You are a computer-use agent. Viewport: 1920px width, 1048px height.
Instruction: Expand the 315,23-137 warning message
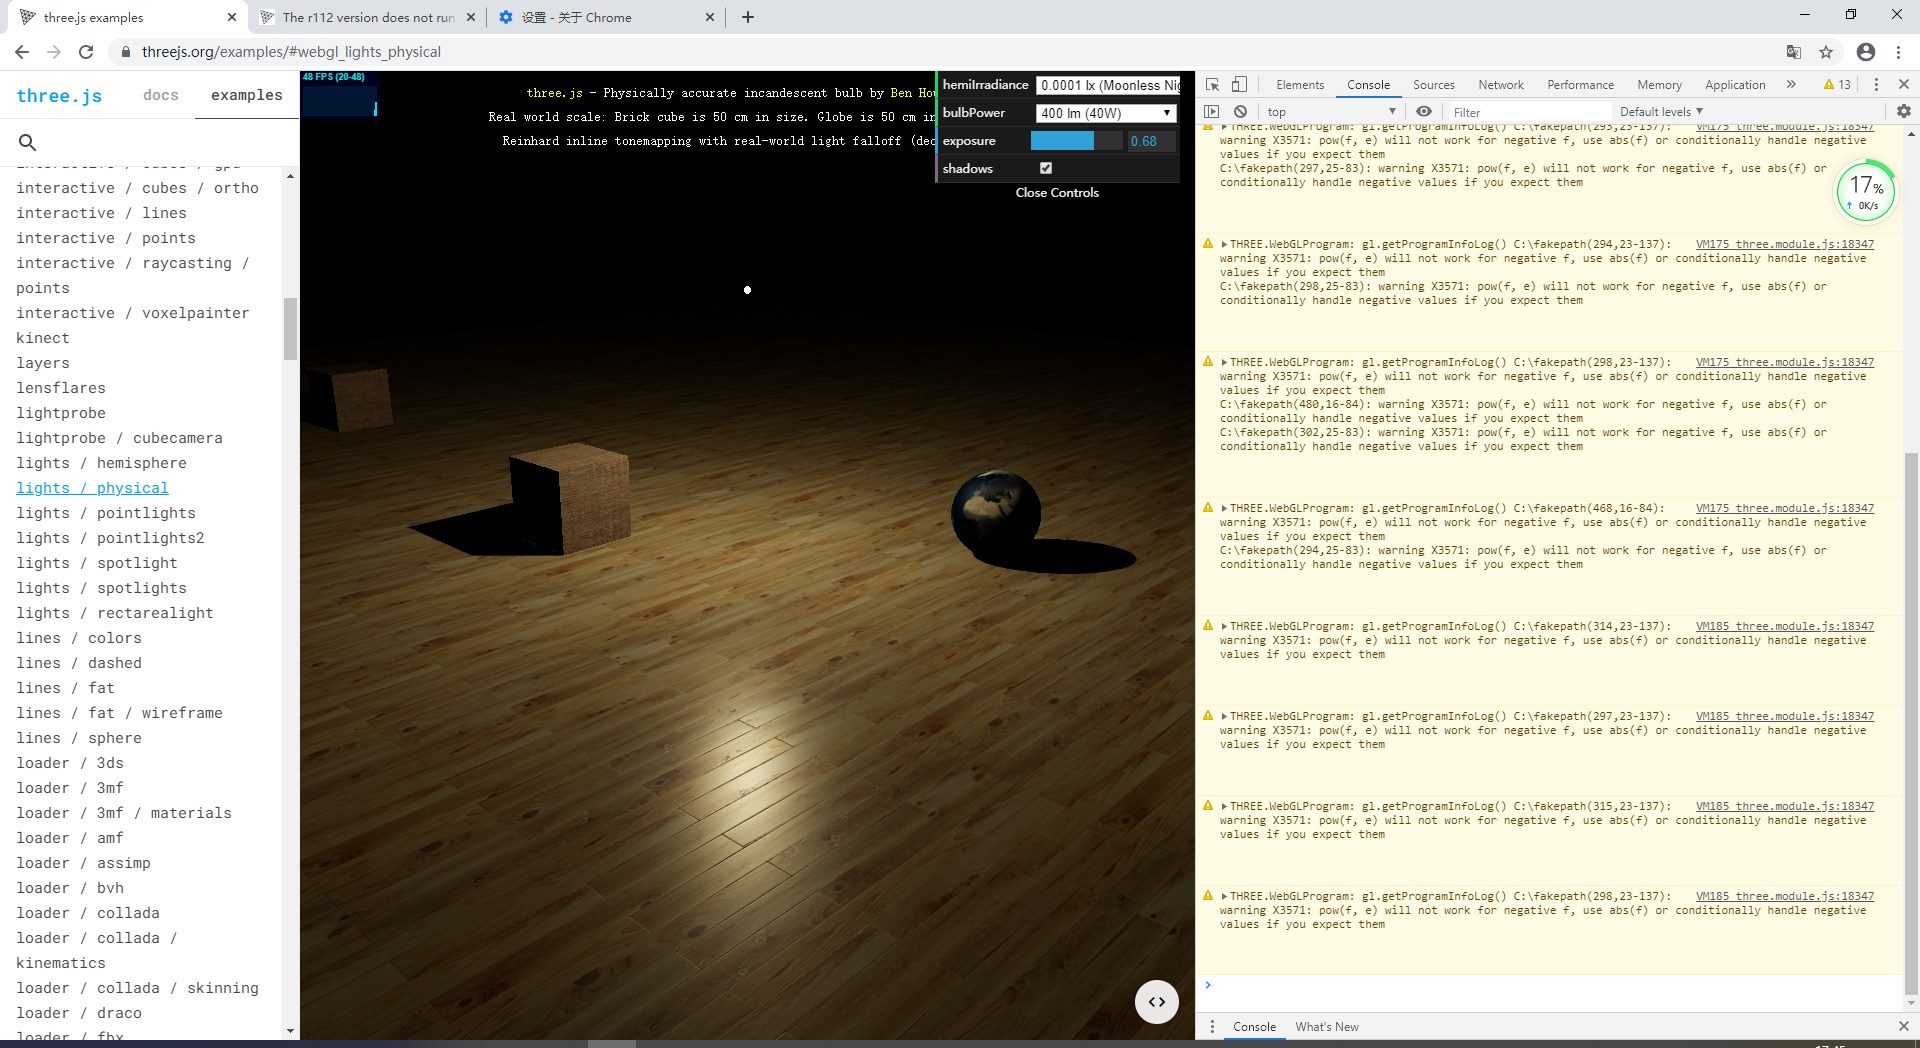tap(1224, 807)
